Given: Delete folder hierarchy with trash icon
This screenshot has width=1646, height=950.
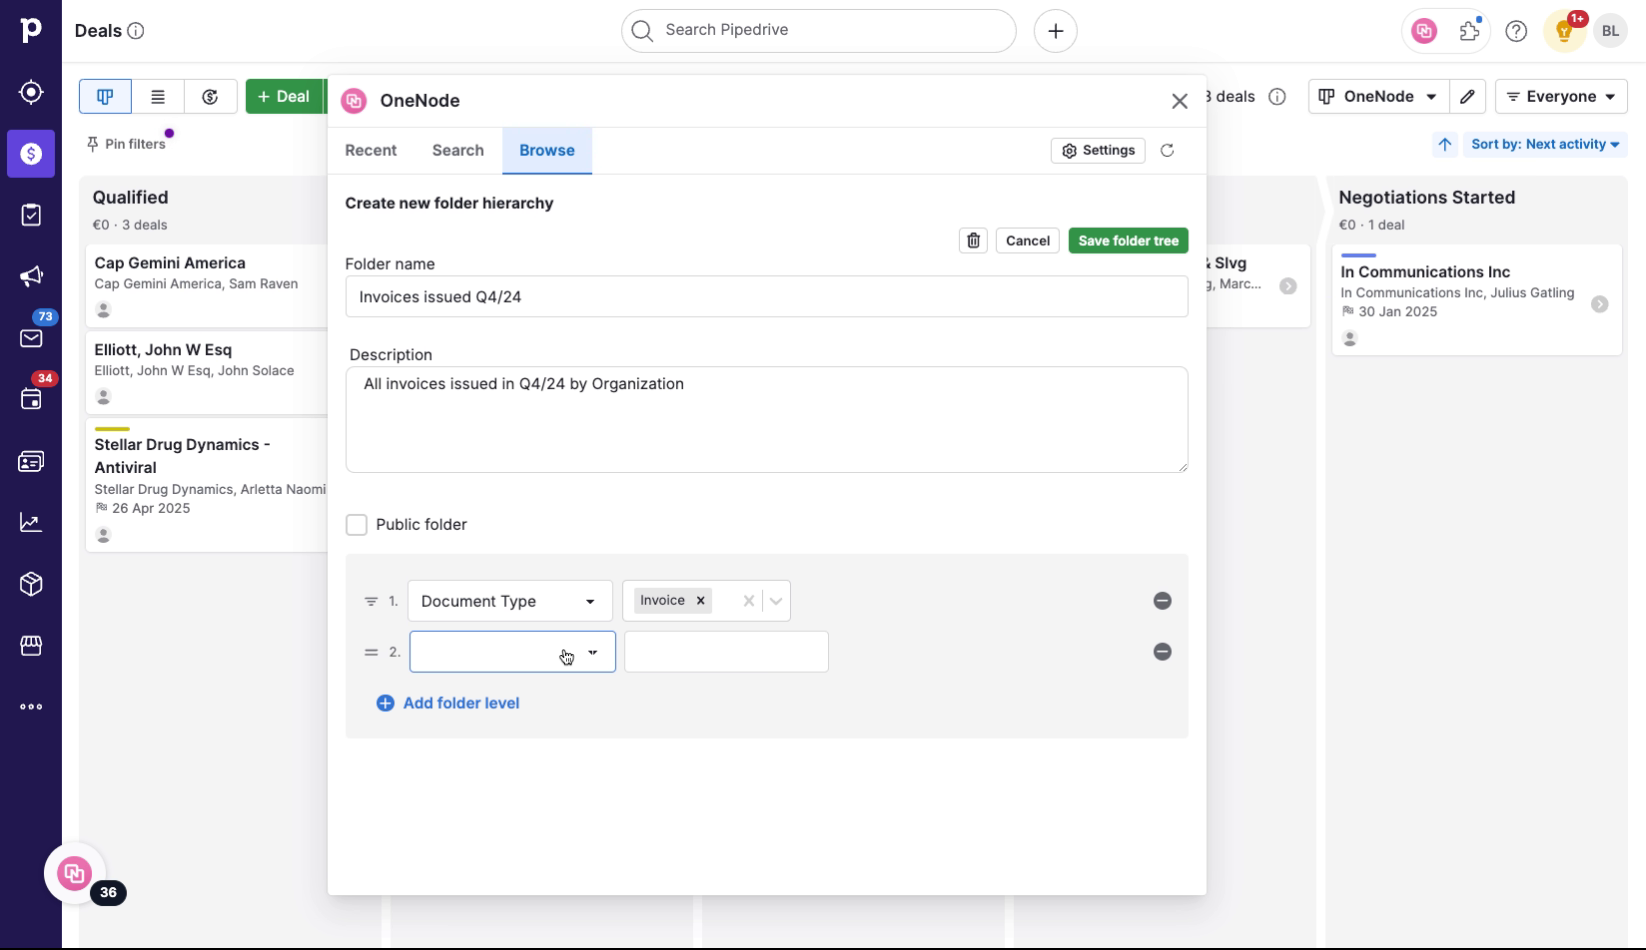Looking at the screenshot, I should point(973,240).
